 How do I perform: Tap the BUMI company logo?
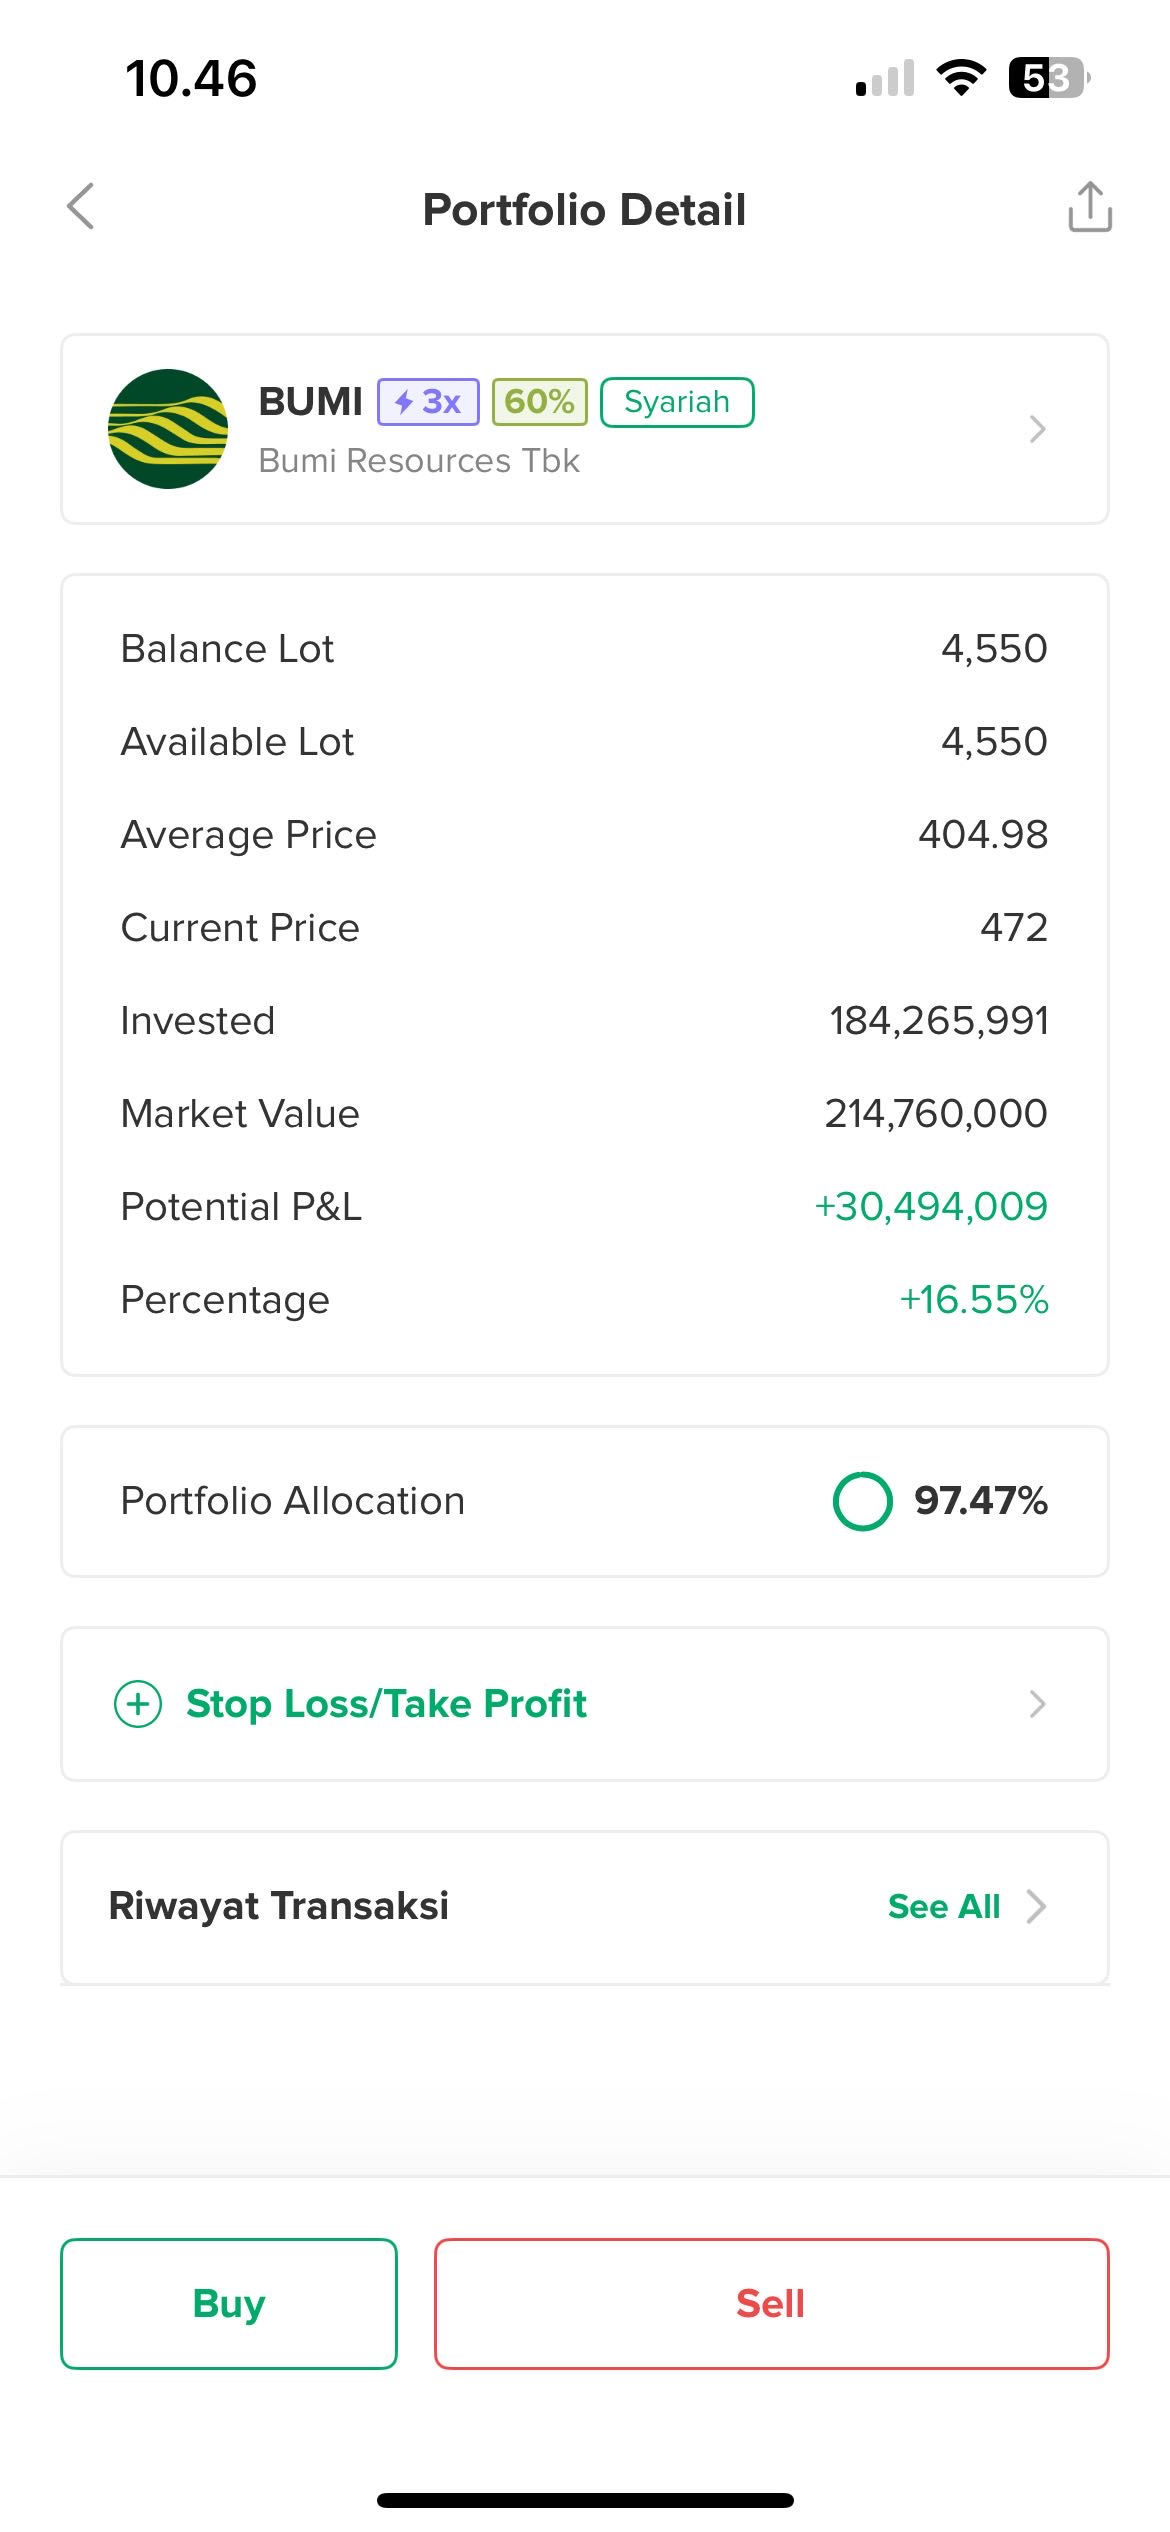pyautogui.click(x=168, y=429)
